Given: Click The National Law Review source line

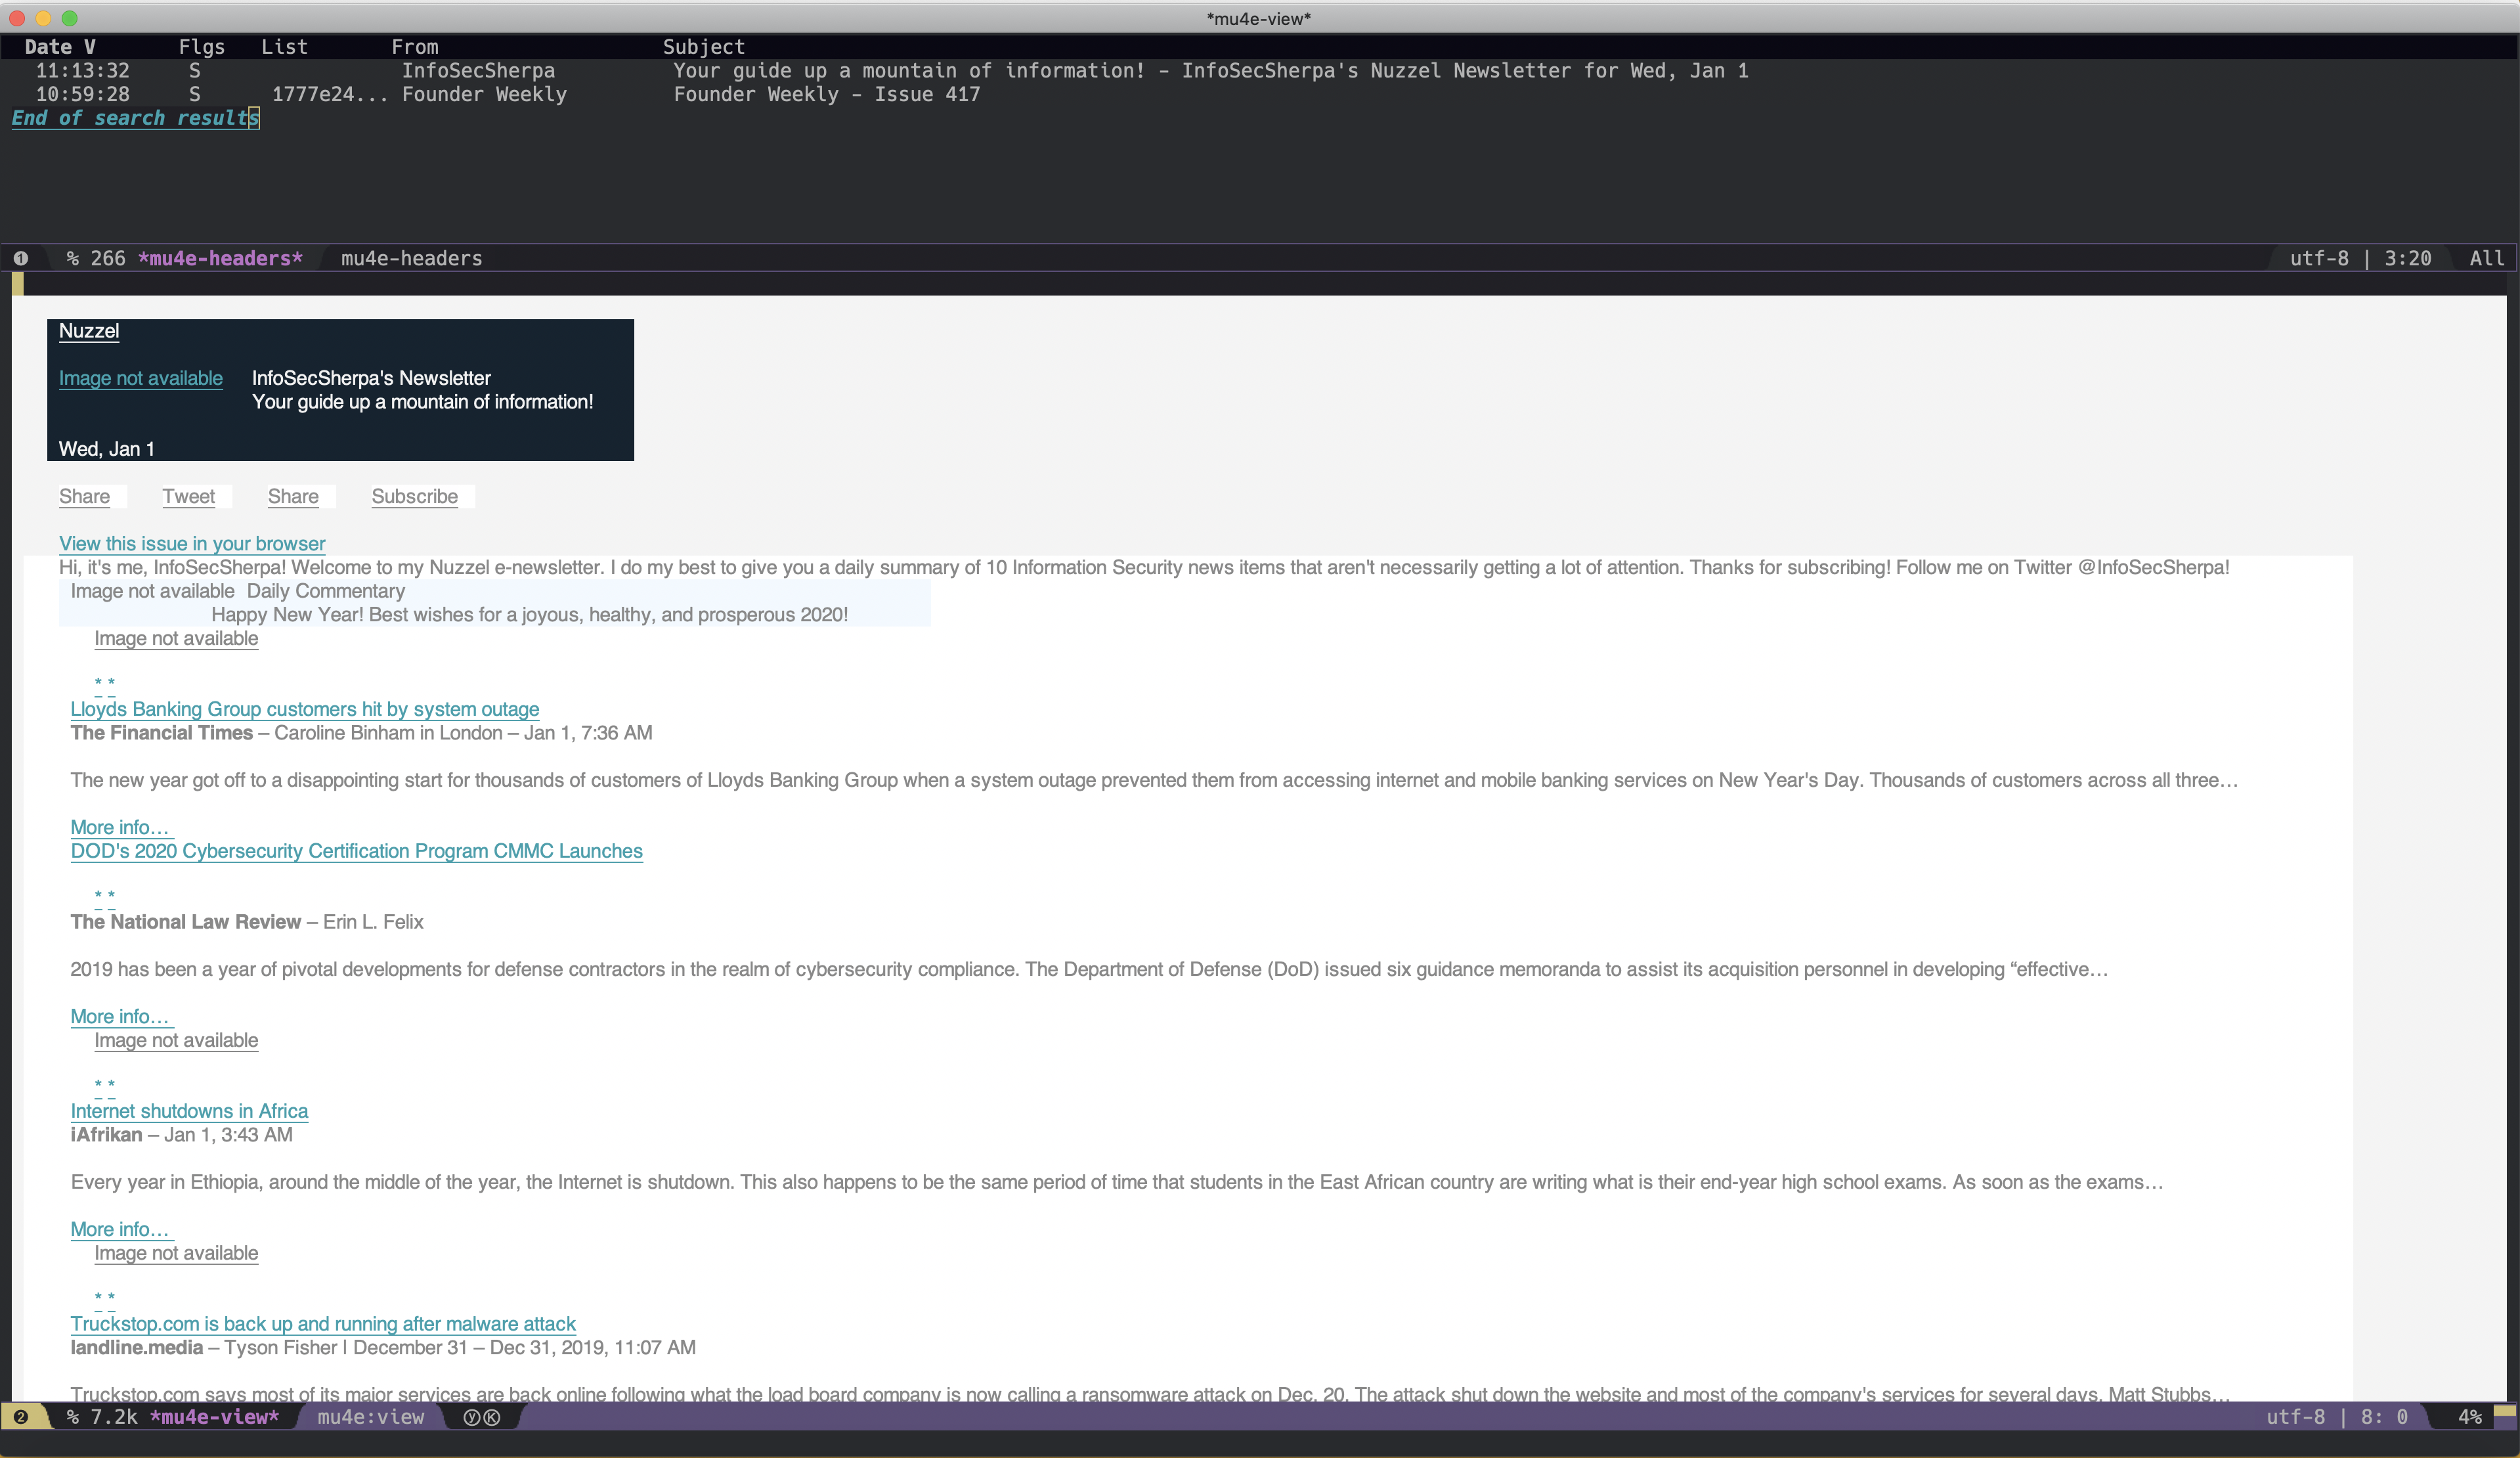Looking at the screenshot, I should point(247,922).
